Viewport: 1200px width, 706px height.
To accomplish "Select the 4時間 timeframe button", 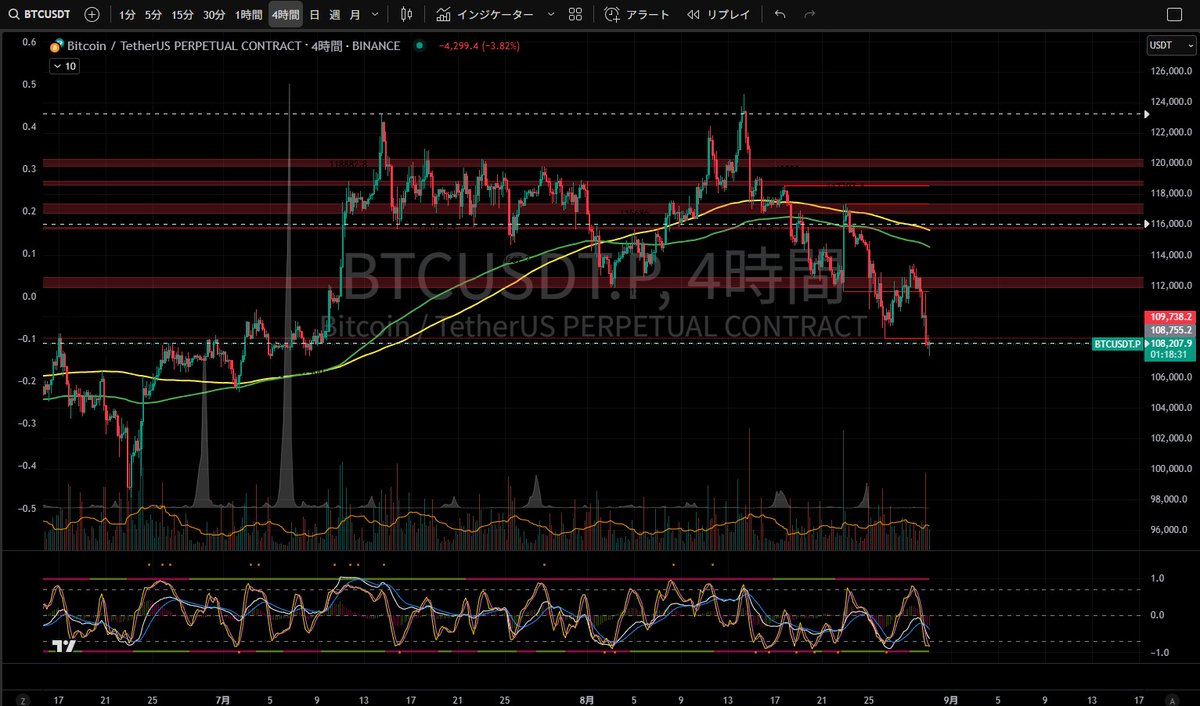I will (x=285, y=15).
